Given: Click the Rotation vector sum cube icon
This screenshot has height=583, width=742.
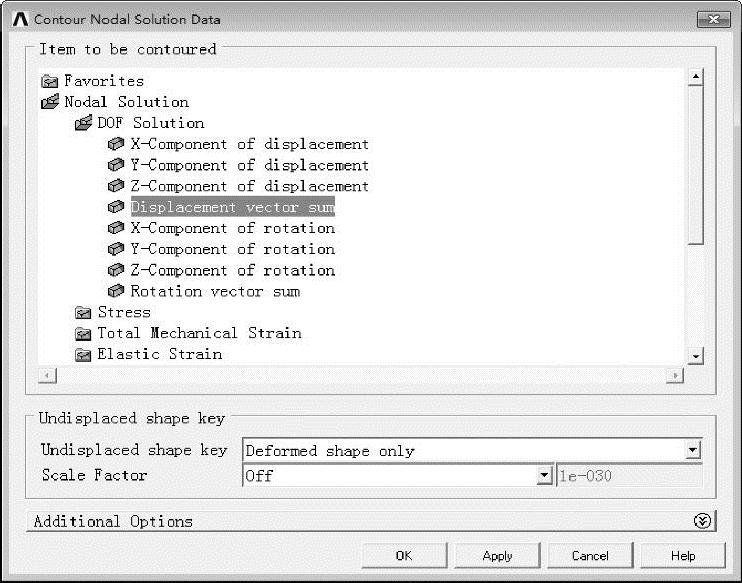Looking at the screenshot, I should 116,291.
